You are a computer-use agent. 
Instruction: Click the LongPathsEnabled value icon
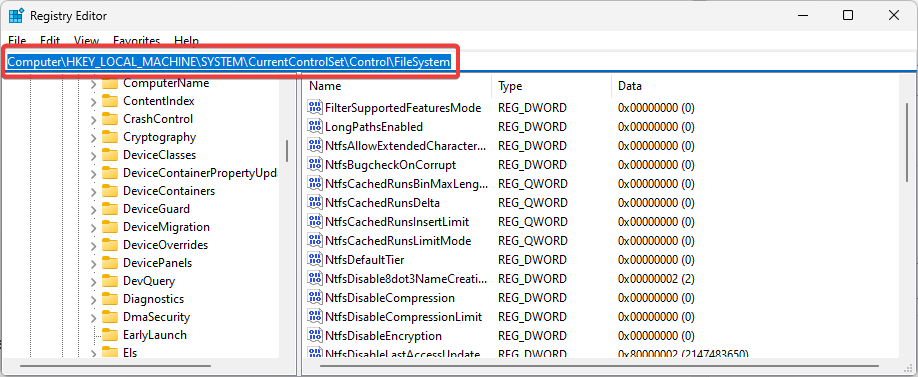click(315, 126)
